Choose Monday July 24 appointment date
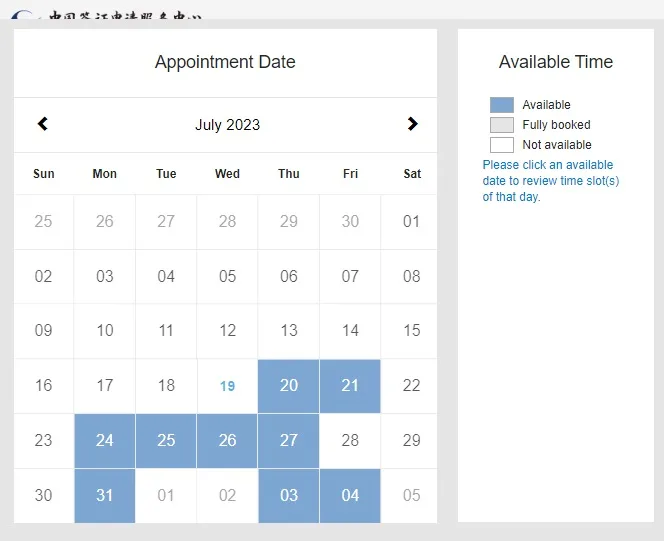This screenshot has width=664, height=541. click(105, 441)
